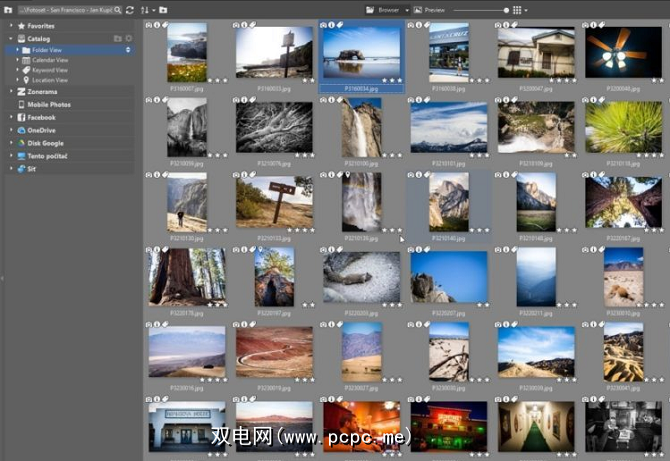This screenshot has width=670, height=461.
Task: Expand the Favorites section
Action: click(x=12, y=24)
